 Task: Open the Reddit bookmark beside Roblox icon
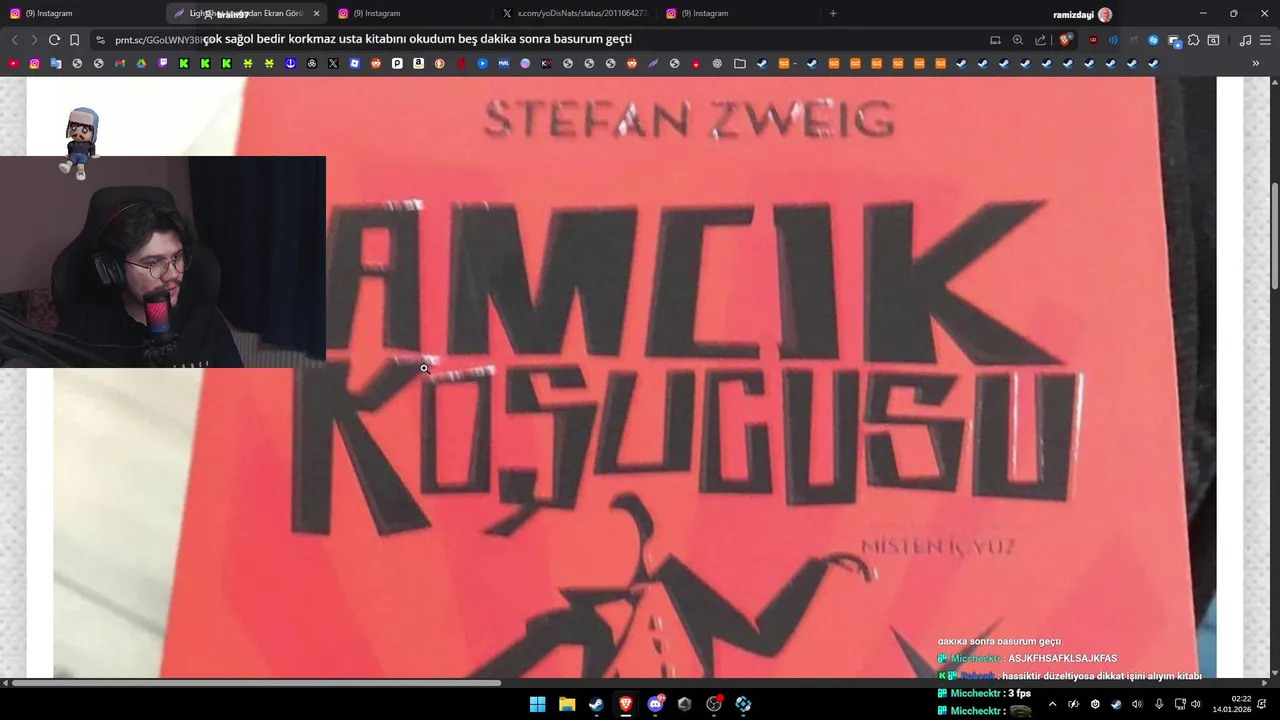(x=375, y=63)
